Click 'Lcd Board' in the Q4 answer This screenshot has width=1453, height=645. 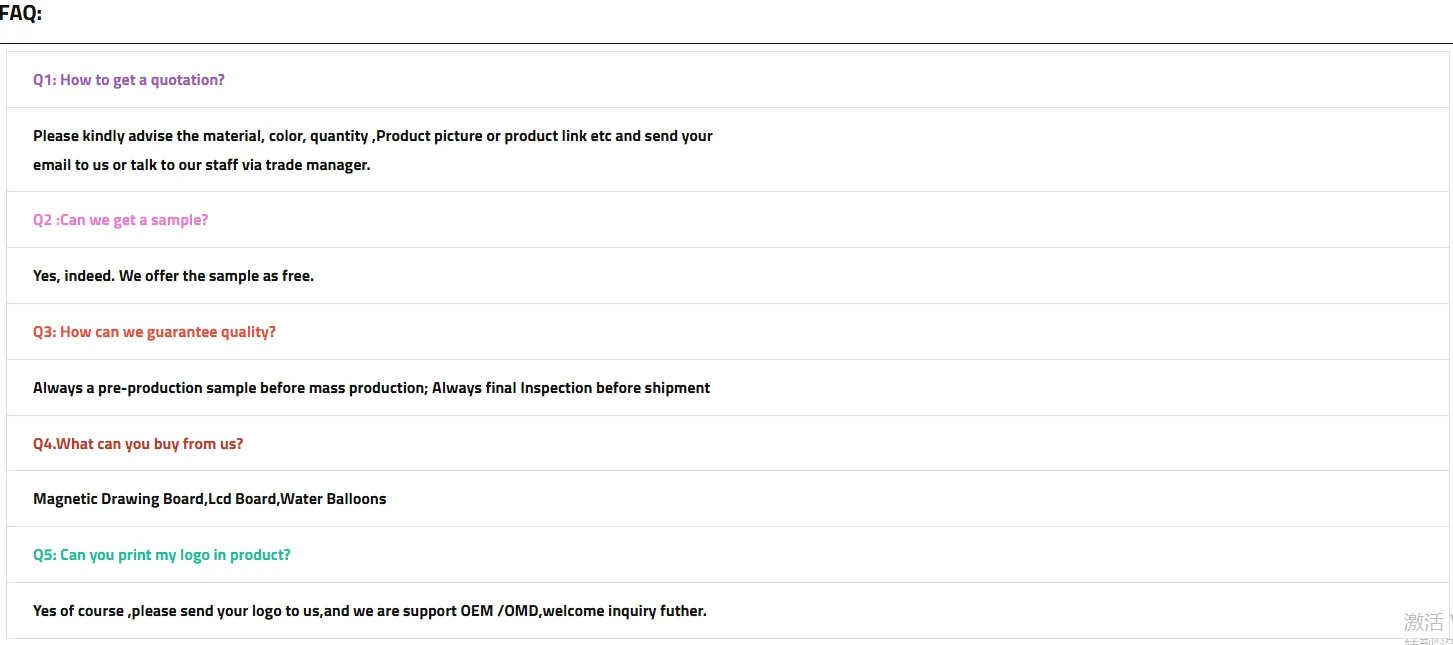click(242, 499)
